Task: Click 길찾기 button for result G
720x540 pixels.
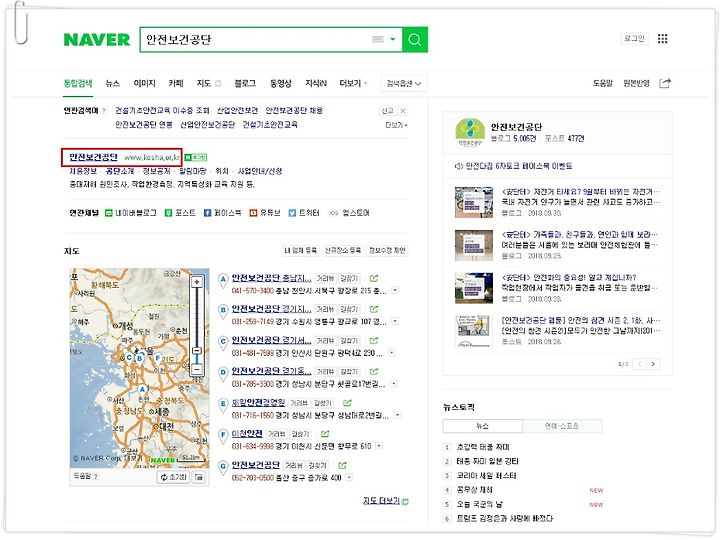Action: pos(317,466)
